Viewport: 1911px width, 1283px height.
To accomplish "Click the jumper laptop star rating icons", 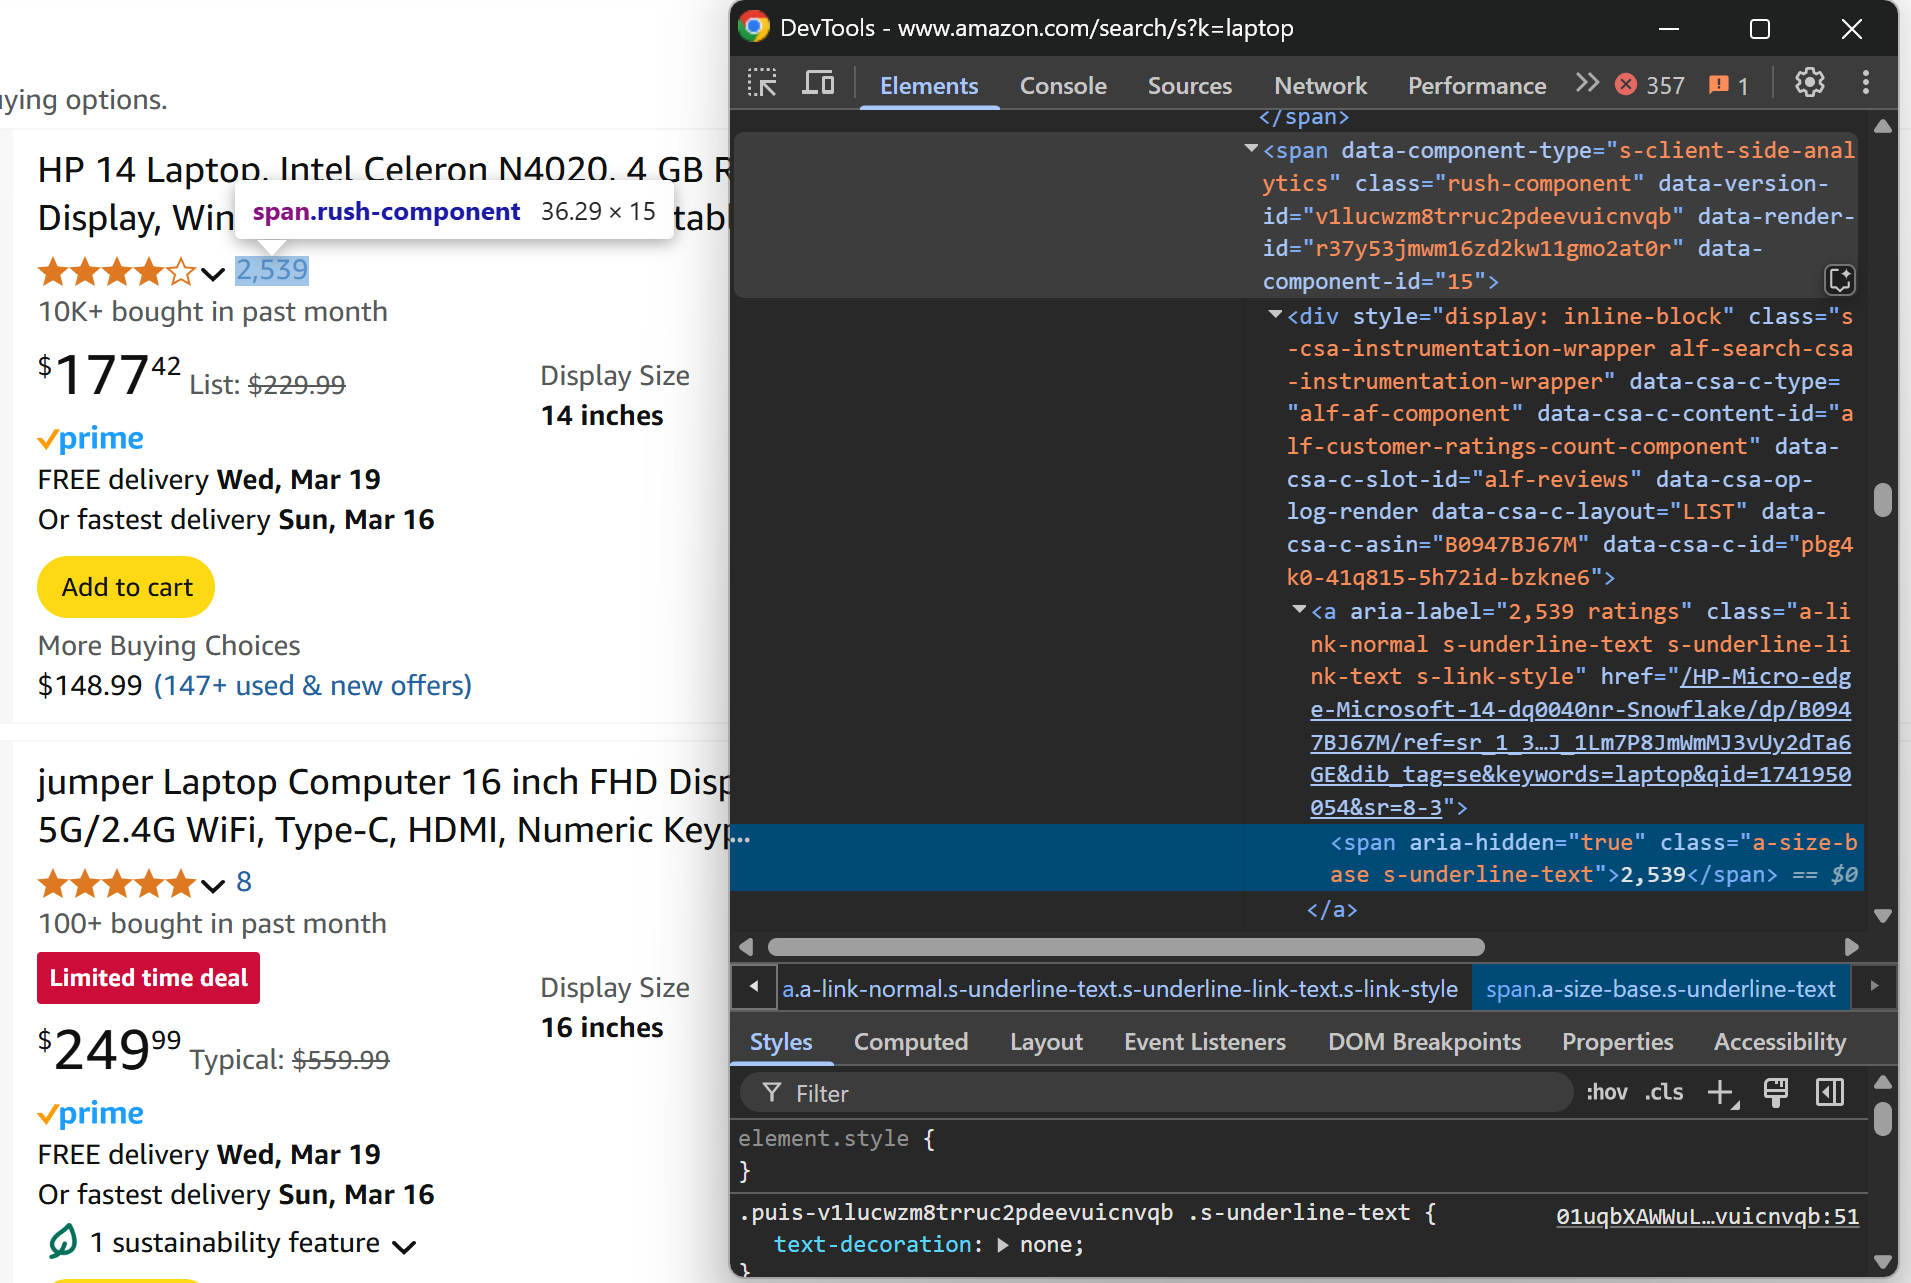I will [116, 883].
